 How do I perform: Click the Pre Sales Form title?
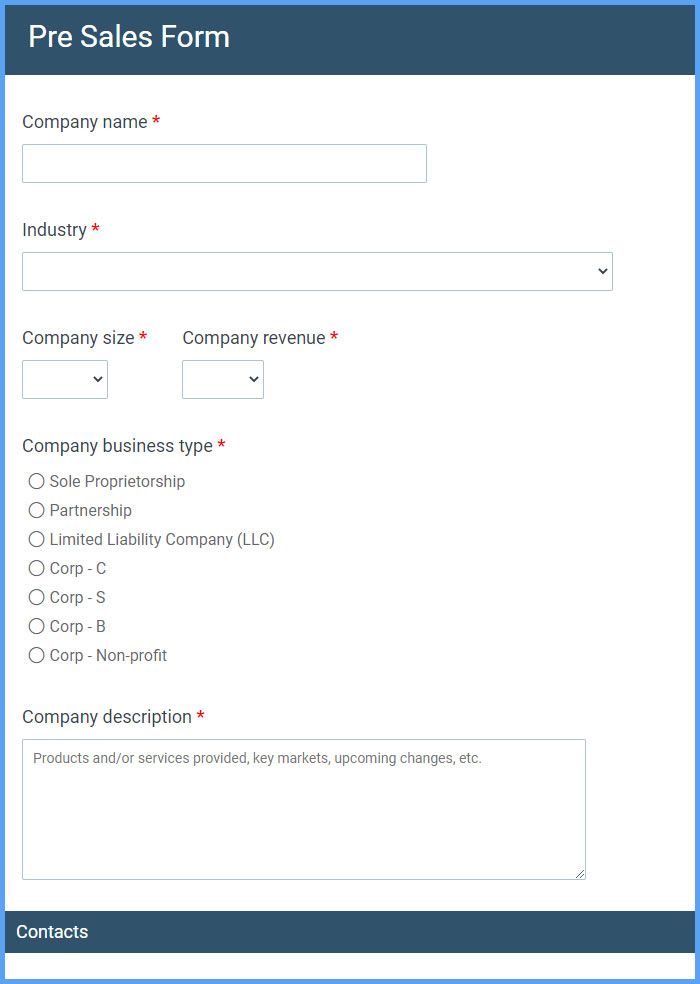pos(129,37)
